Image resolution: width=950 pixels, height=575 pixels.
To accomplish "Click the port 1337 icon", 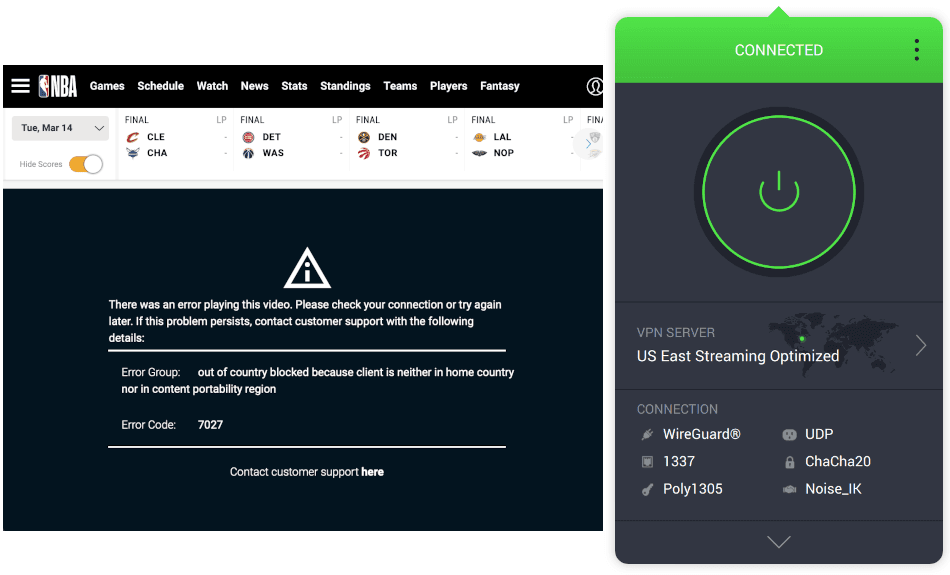I will pos(647,462).
